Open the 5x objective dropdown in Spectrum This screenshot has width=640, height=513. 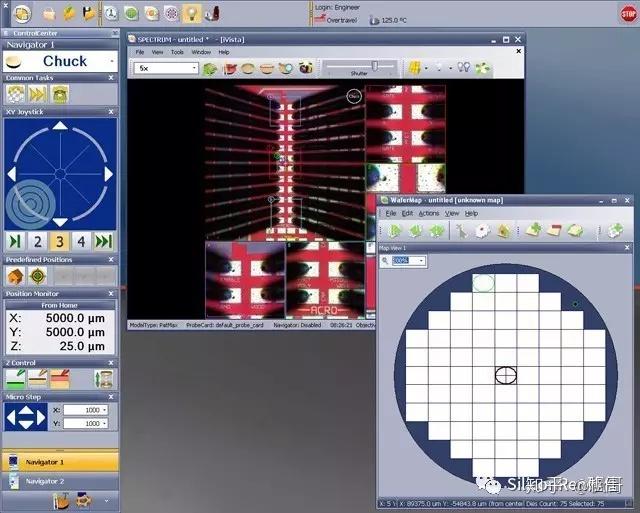pyautogui.click(x=195, y=68)
